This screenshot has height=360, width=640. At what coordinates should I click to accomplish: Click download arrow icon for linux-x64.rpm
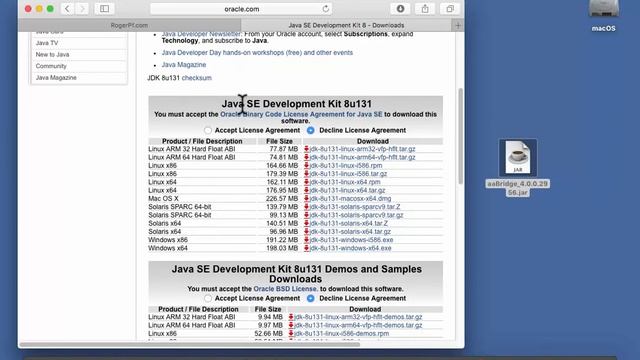point(306,182)
